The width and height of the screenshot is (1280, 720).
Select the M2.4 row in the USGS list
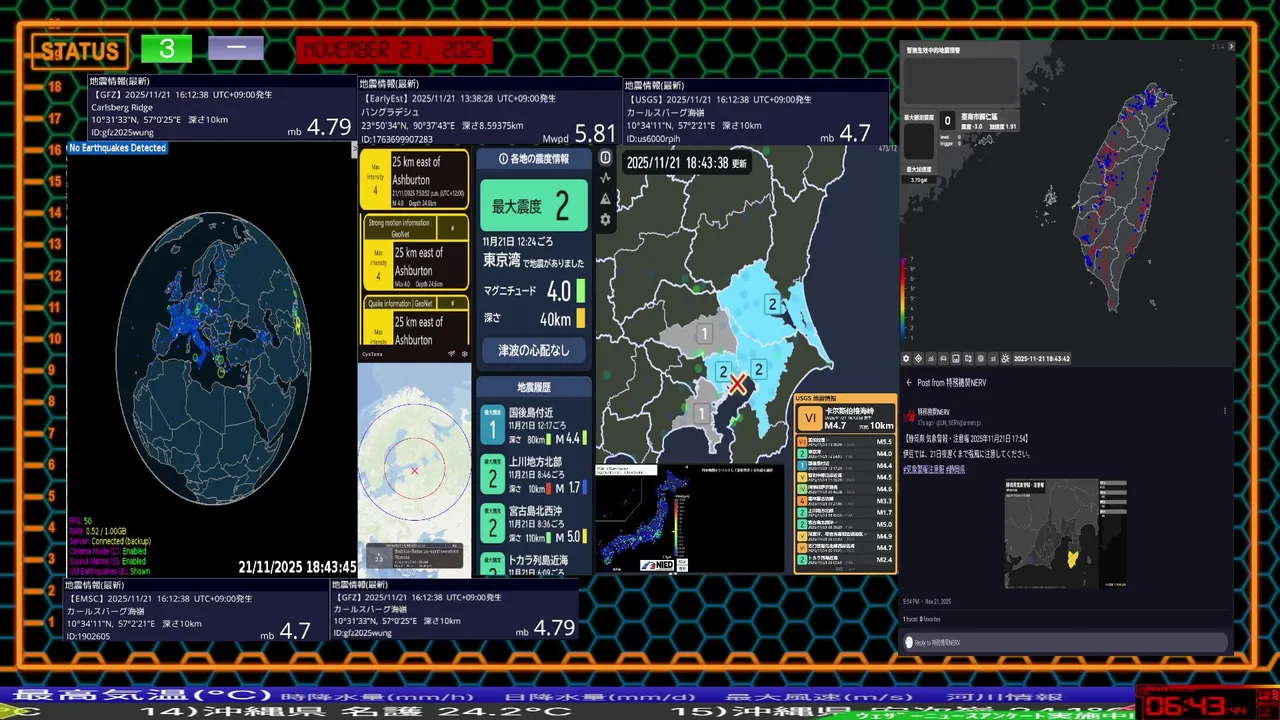[x=845, y=560]
